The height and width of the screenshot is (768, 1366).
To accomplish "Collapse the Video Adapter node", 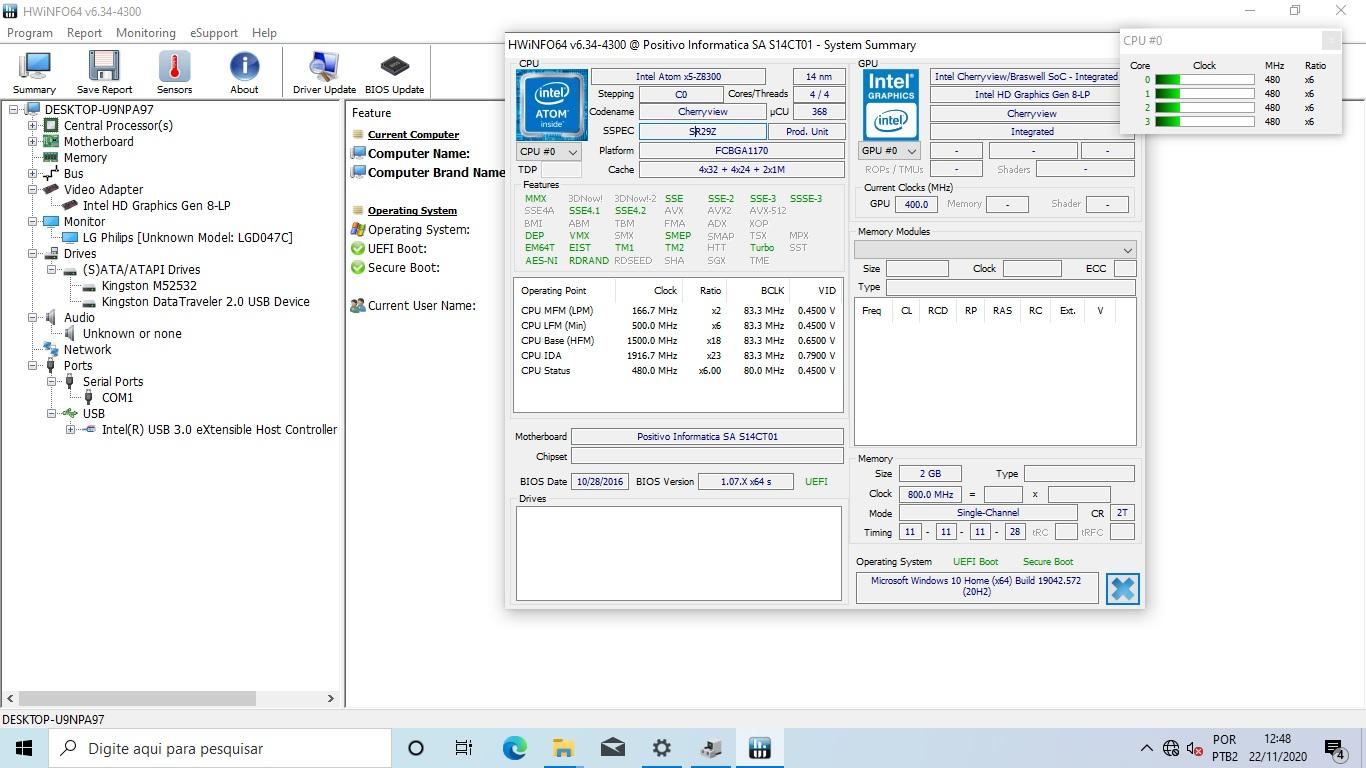I will [33, 189].
